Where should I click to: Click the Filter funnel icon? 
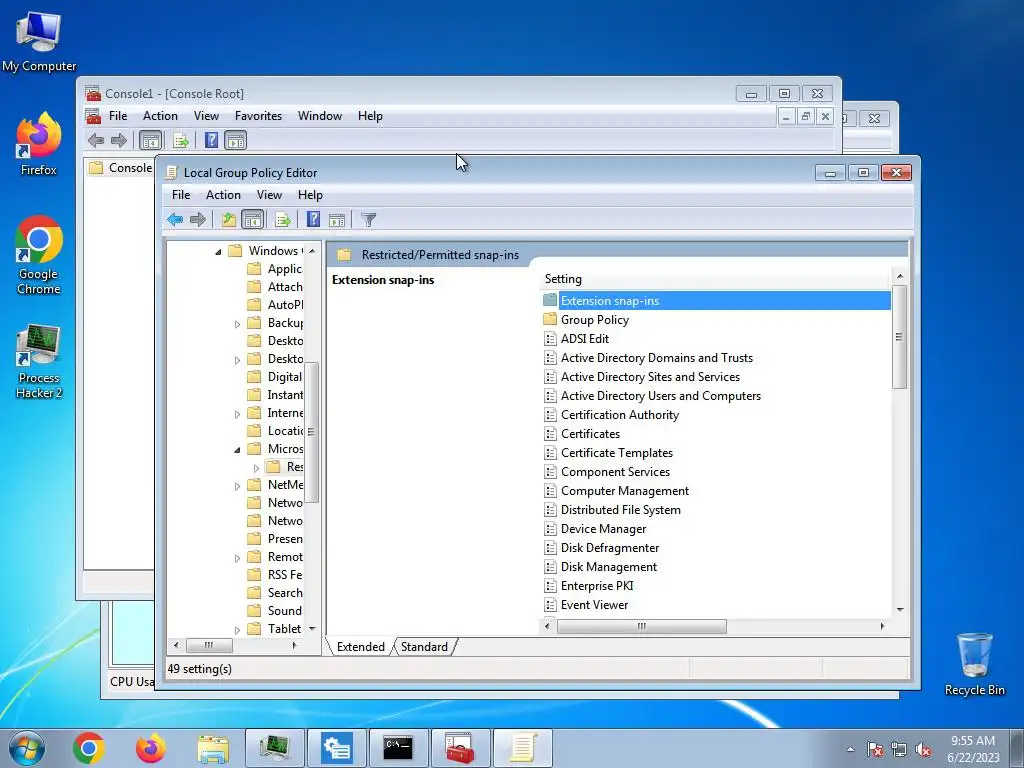tap(368, 219)
